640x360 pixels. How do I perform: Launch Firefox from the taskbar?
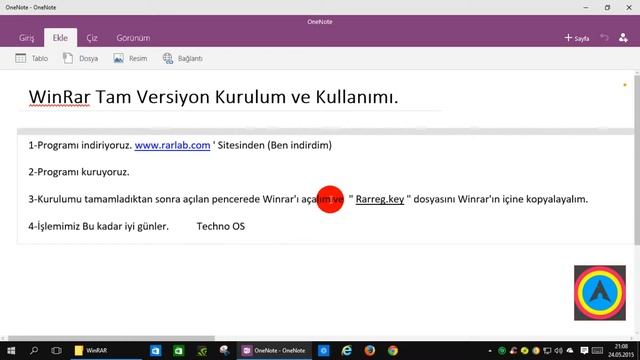(370, 351)
